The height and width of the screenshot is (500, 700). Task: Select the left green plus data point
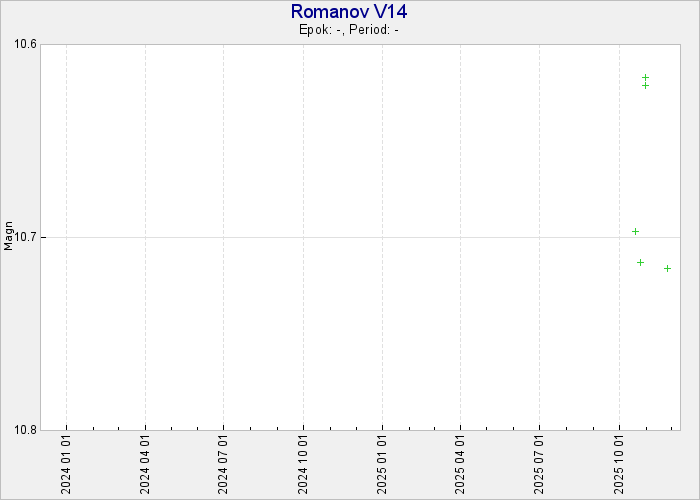pos(640,262)
